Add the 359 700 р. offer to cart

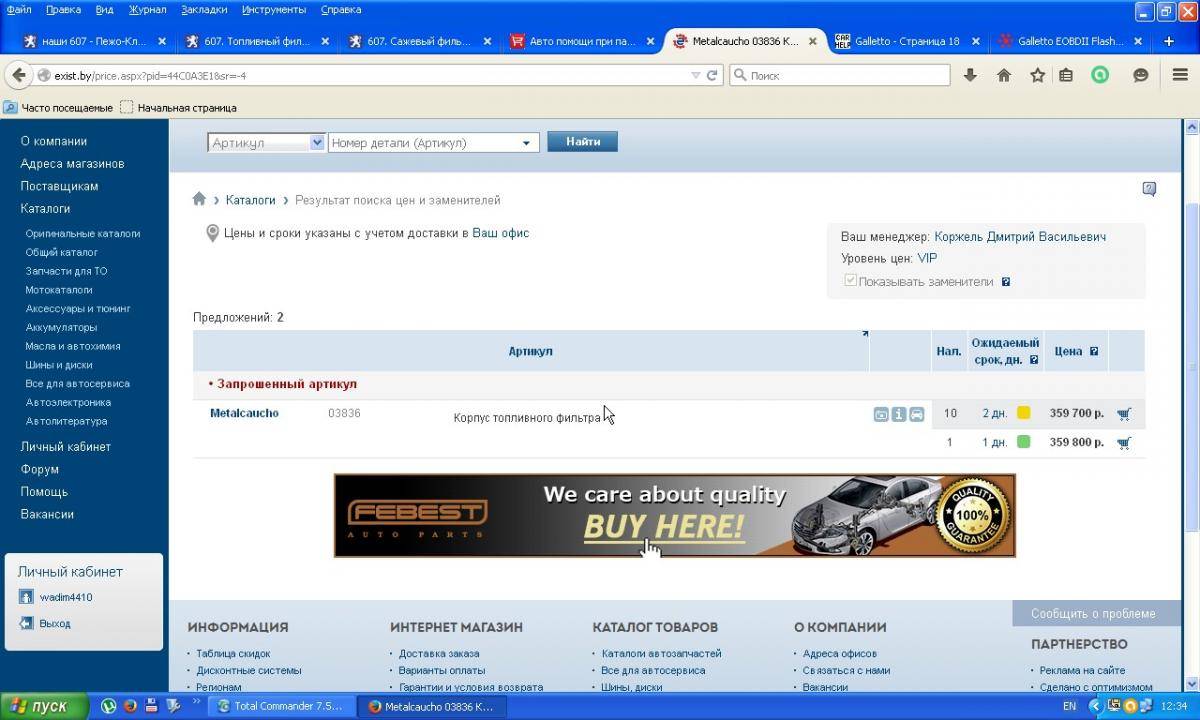coord(1124,414)
